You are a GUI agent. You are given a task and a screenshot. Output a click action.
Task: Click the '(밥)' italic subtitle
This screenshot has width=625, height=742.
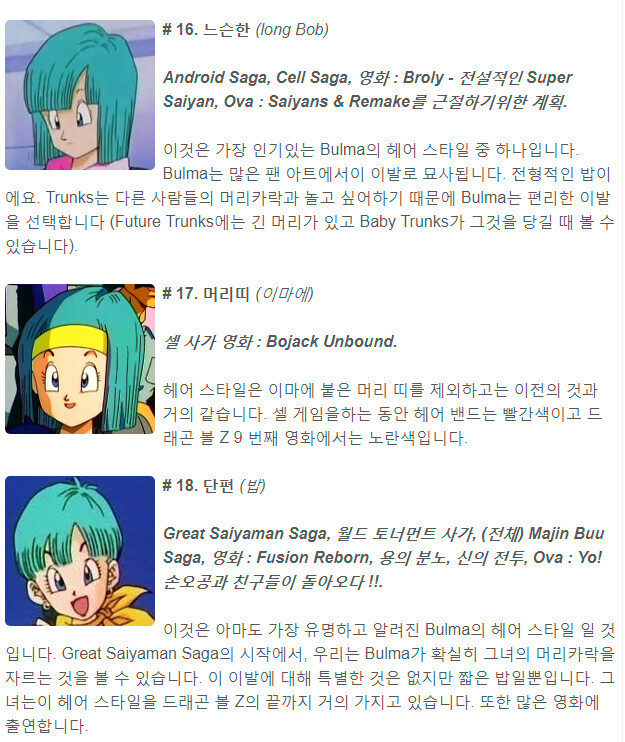pos(253,486)
